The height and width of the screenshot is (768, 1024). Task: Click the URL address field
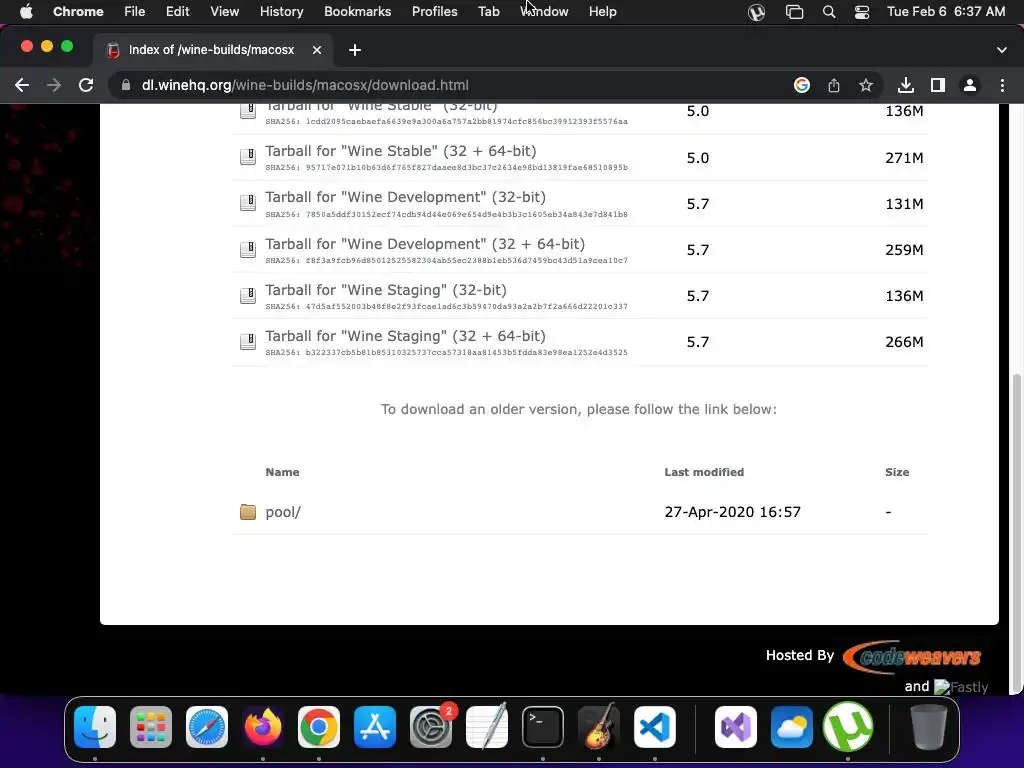pos(451,85)
